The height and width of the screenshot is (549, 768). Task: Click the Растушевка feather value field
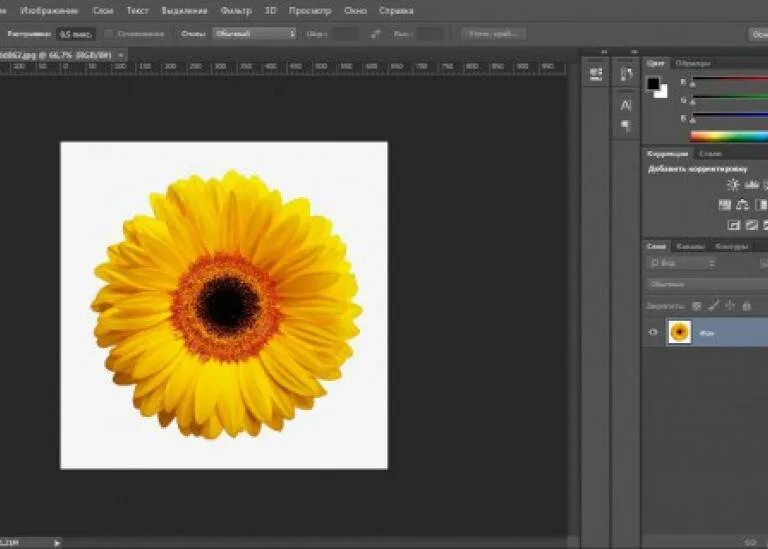tap(76, 34)
